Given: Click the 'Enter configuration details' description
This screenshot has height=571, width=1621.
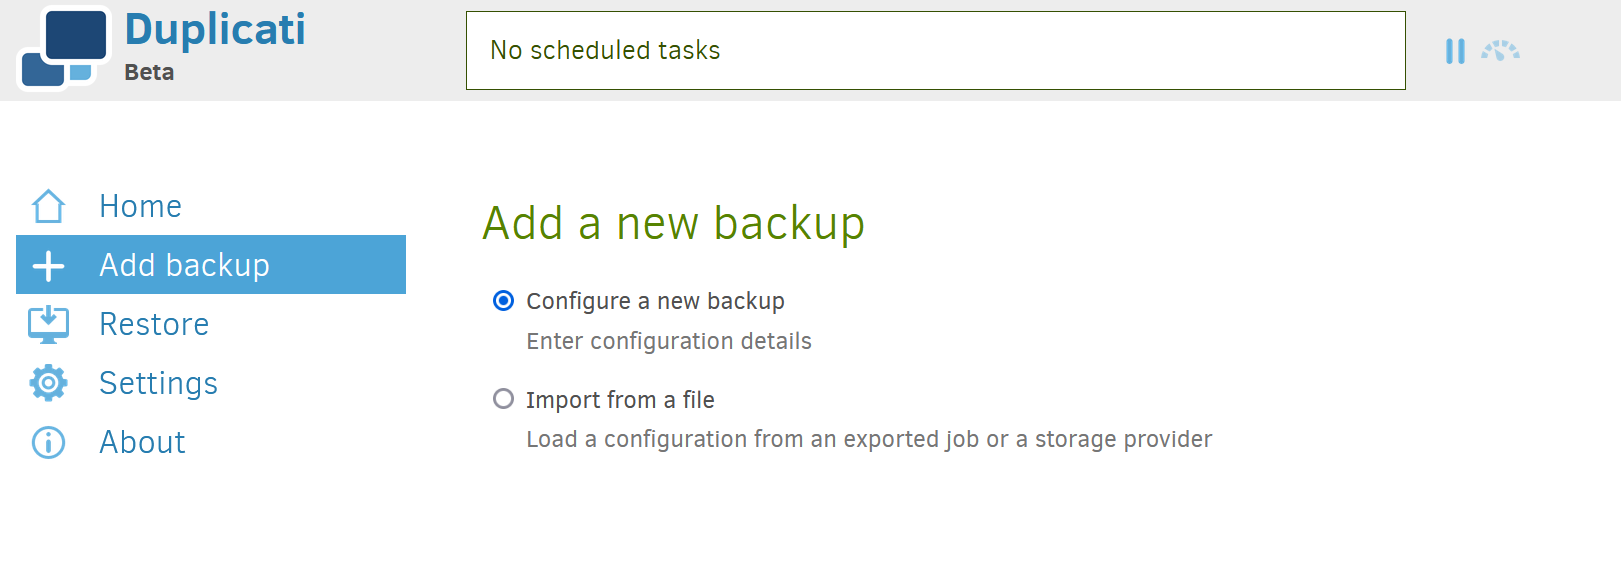Looking at the screenshot, I should pos(669,341).
